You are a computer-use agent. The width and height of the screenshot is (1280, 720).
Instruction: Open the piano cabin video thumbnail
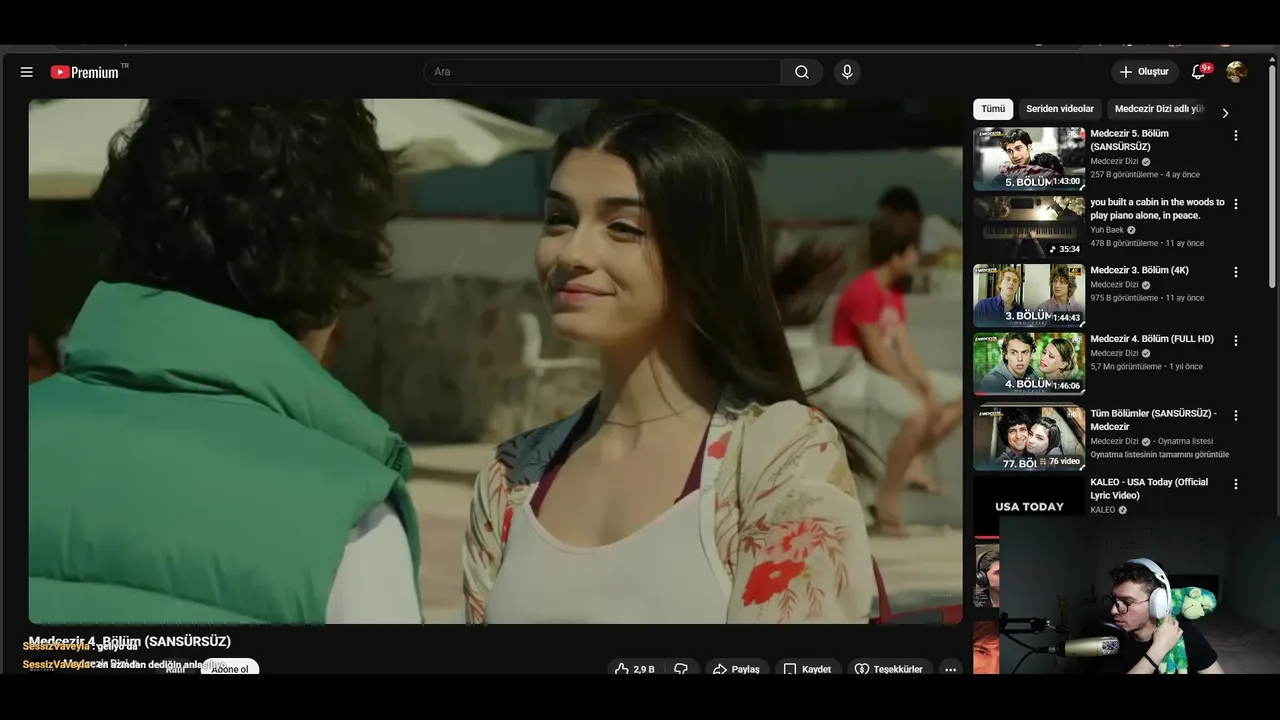[1029, 227]
